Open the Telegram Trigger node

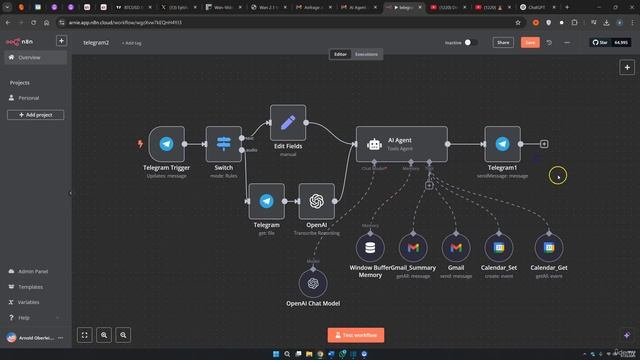pos(167,144)
